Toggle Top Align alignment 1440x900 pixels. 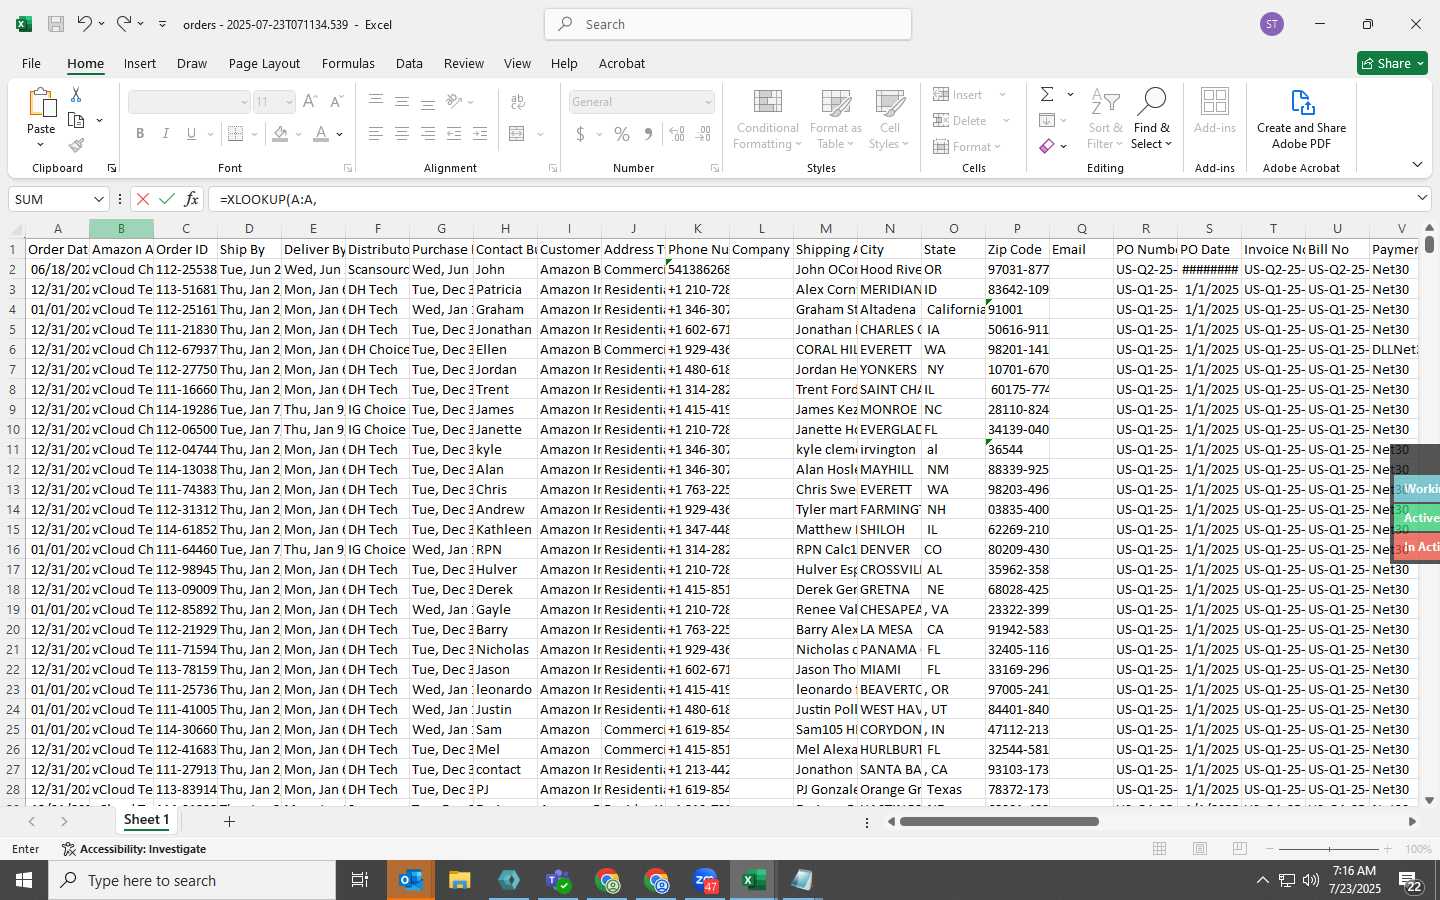376,102
